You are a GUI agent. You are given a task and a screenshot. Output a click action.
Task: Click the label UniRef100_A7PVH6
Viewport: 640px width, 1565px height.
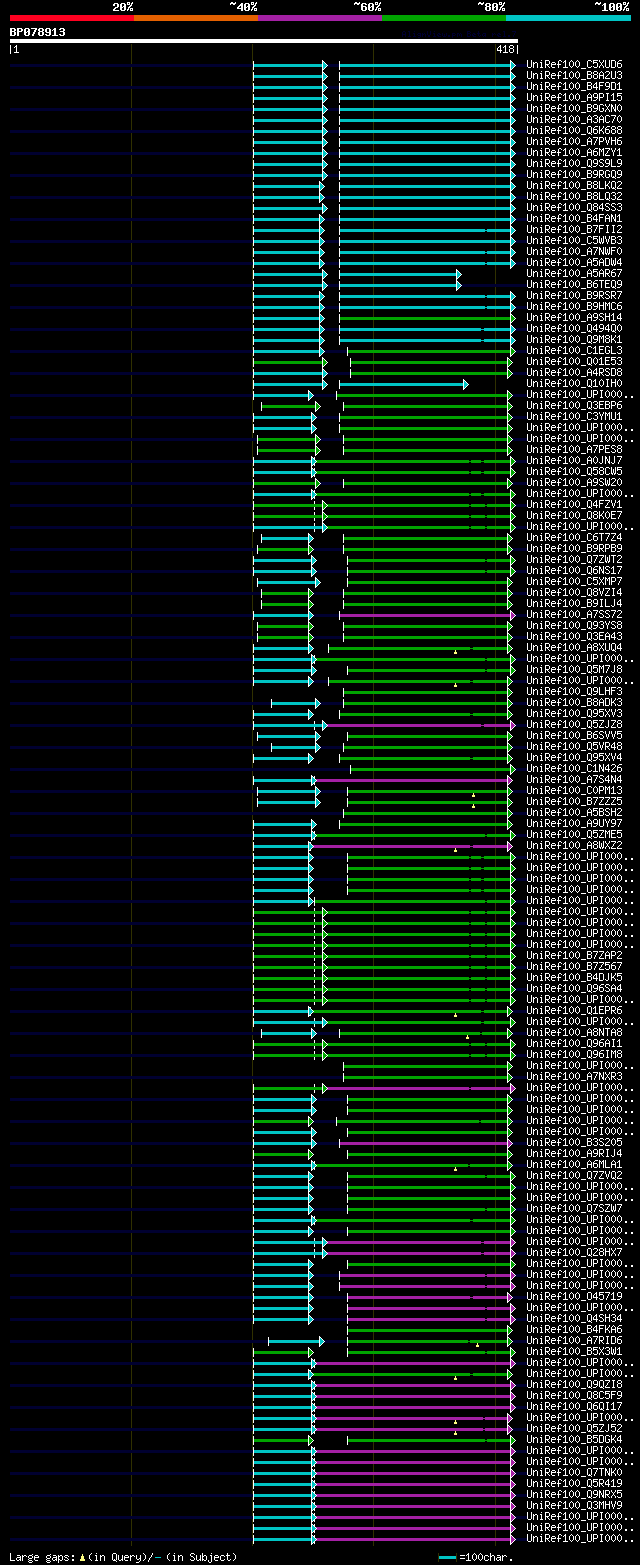pos(574,141)
